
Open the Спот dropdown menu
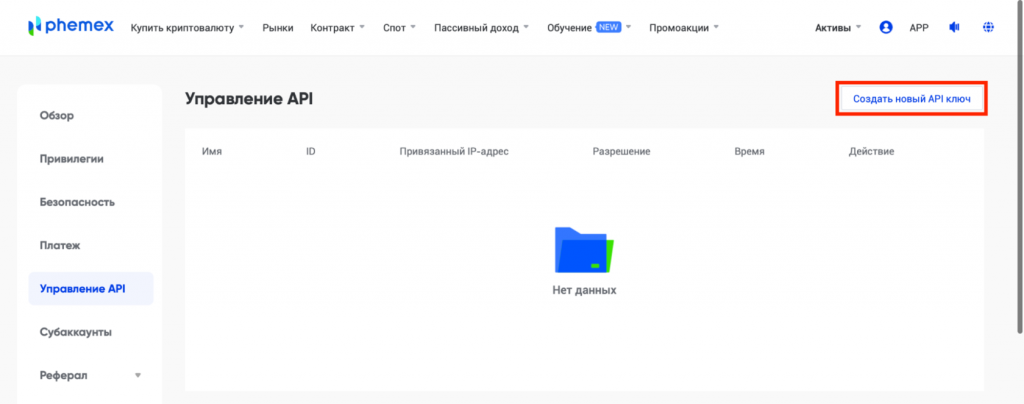tap(400, 27)
